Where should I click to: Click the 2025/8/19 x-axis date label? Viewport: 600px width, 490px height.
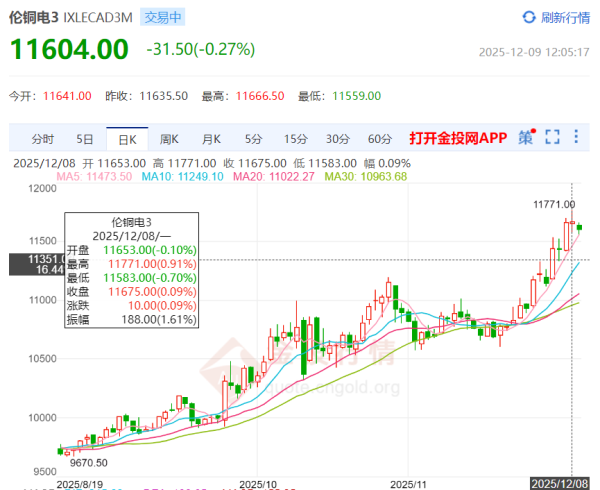coord(80,485)
